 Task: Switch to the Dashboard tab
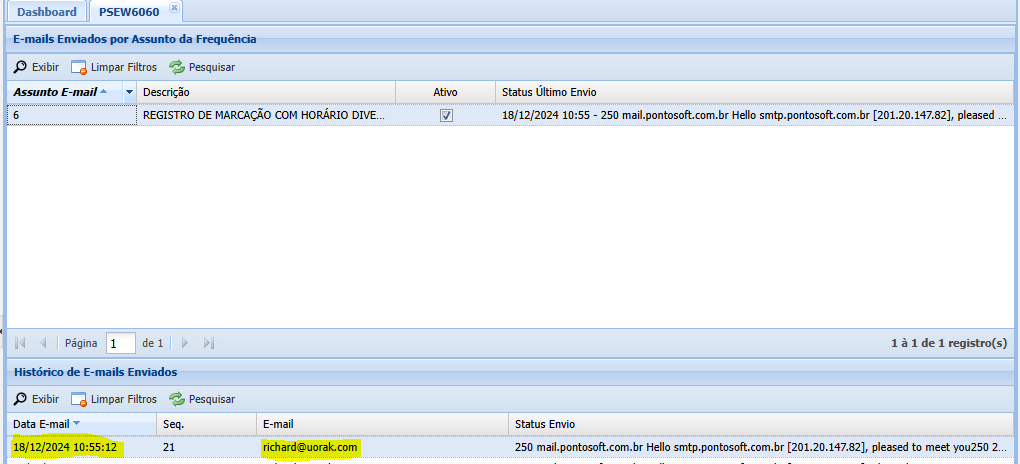[46, 12]
